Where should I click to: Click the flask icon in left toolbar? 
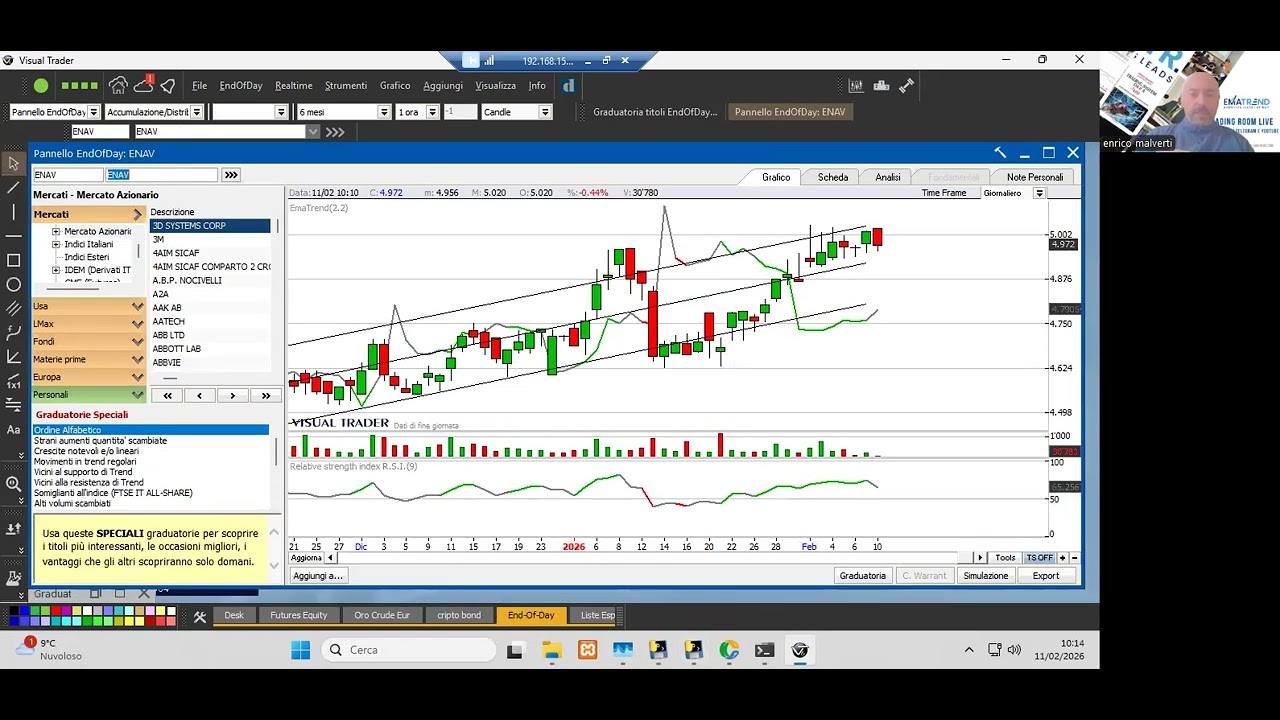(x=13, y=577)
